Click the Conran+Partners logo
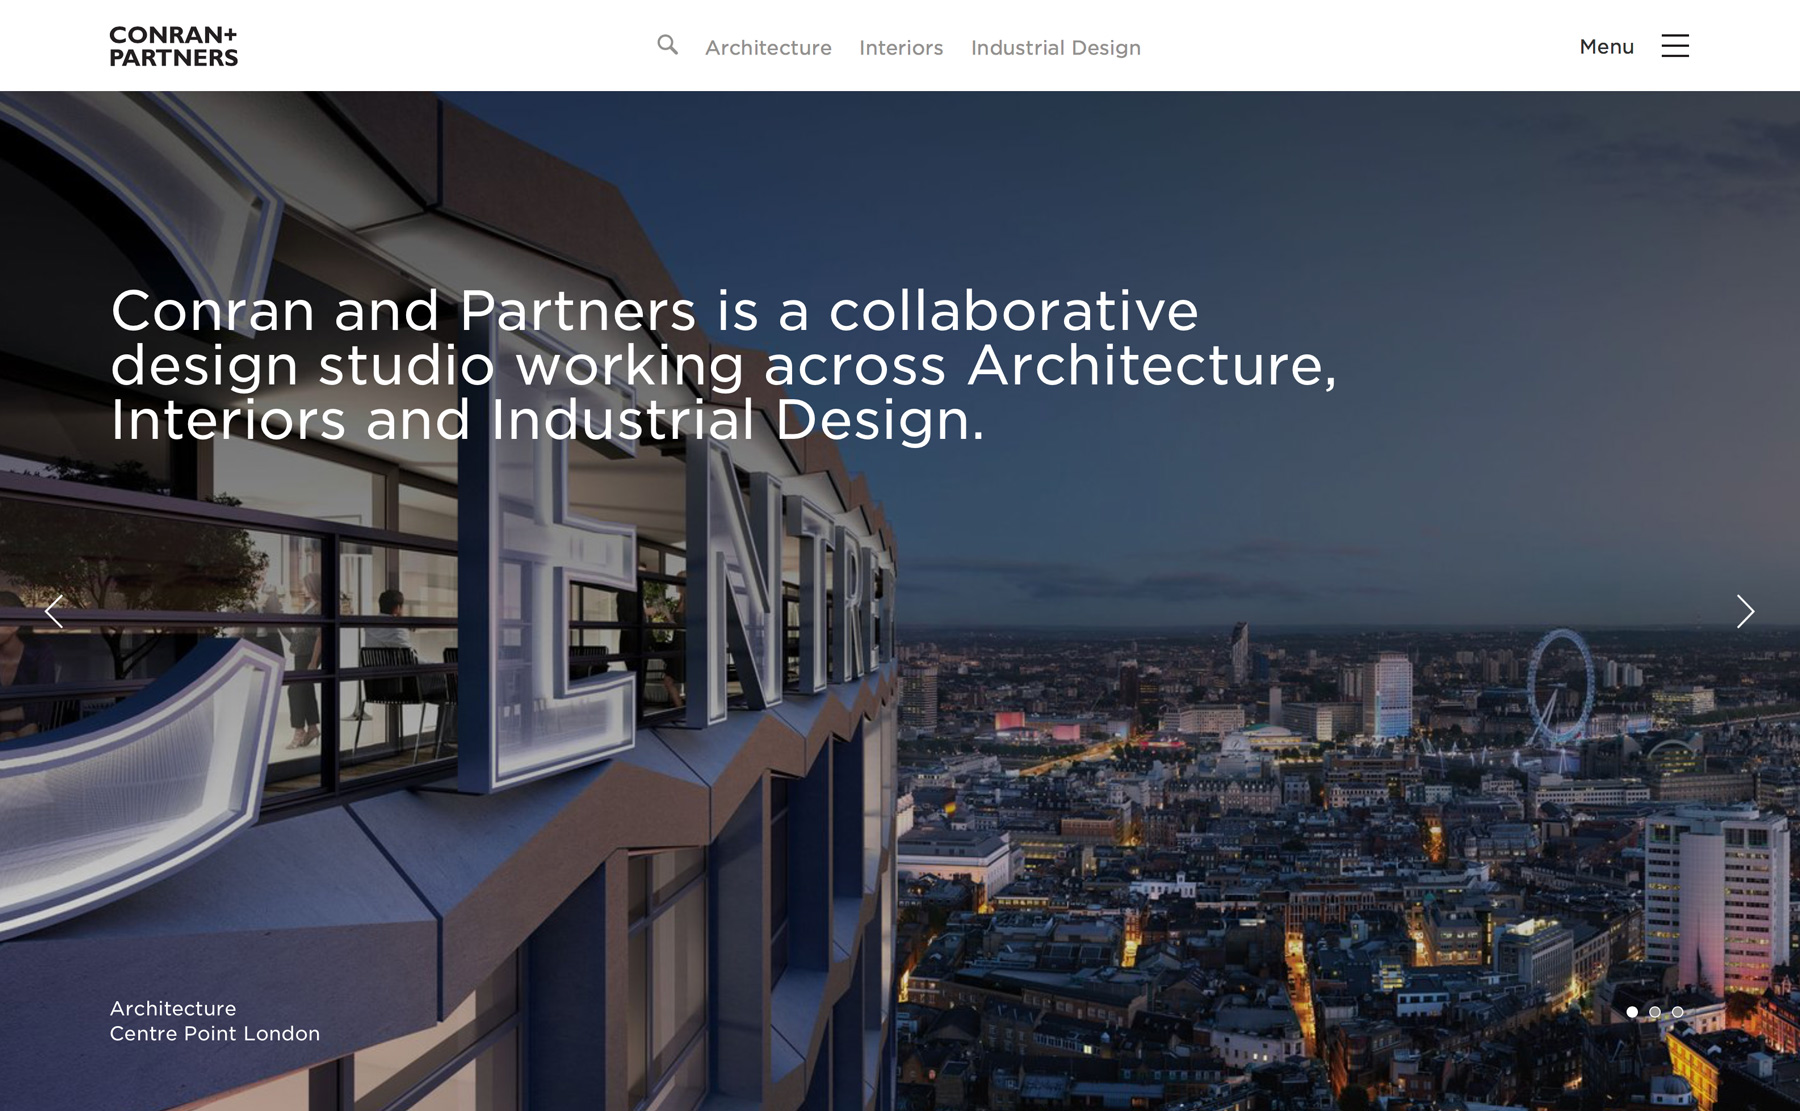 (174, 46)
